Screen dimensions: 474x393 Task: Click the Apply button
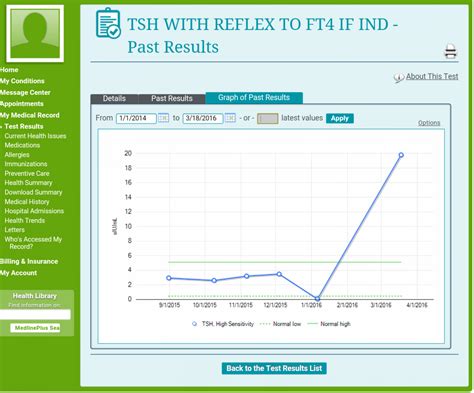tap(340, 118)
